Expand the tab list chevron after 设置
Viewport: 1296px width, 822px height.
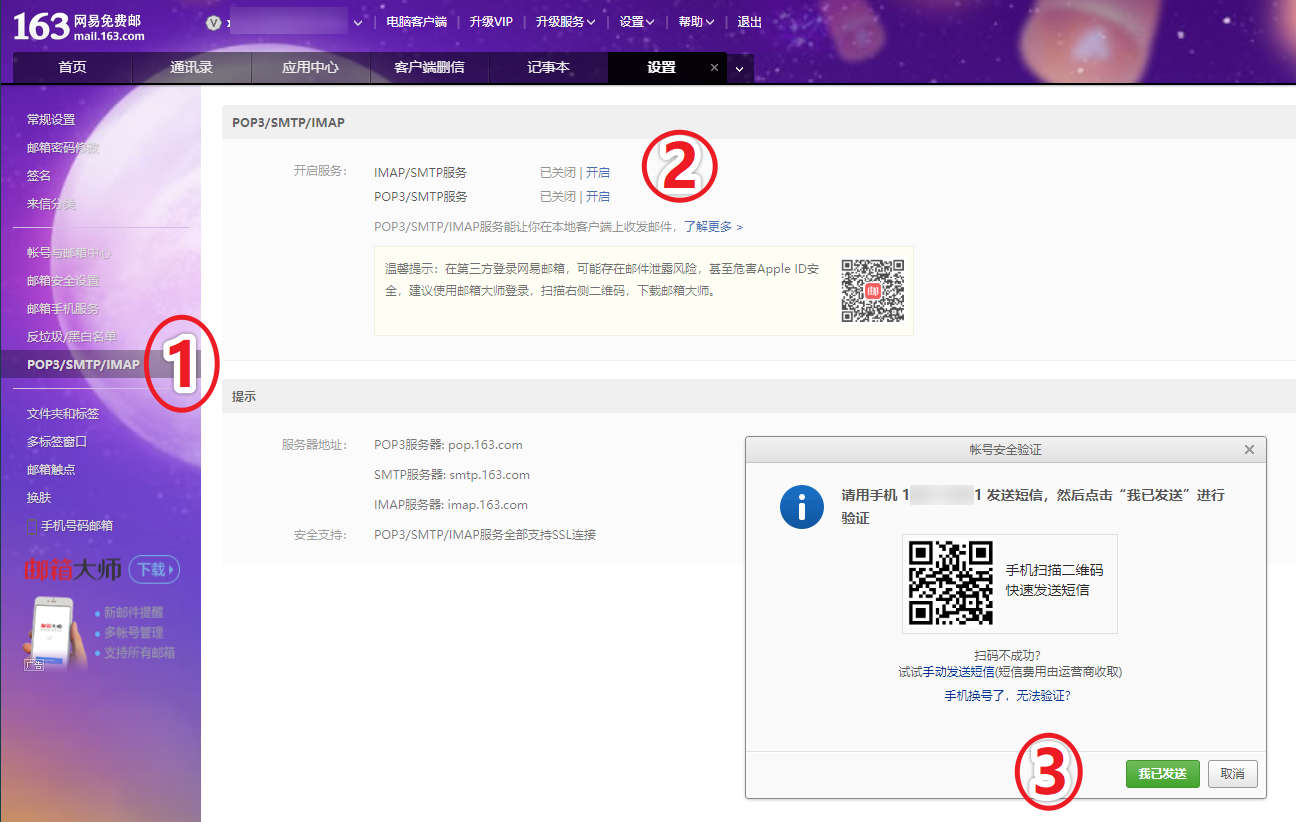(x=740, y=69)
